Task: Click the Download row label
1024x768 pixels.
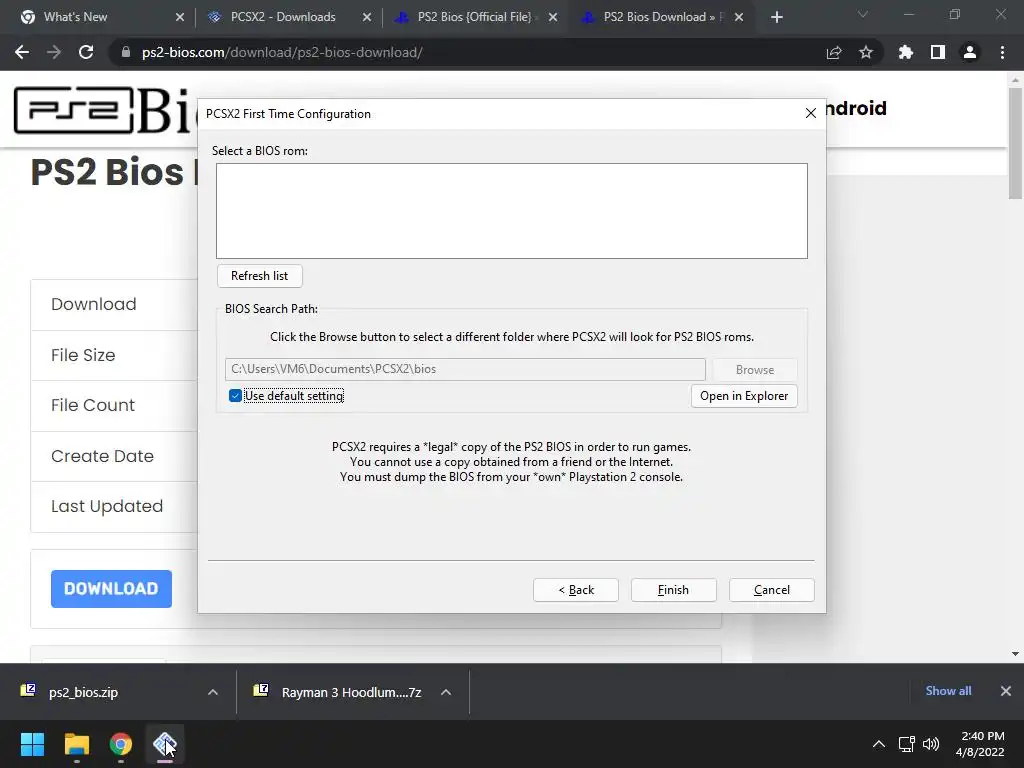Action: coord(93,304)
